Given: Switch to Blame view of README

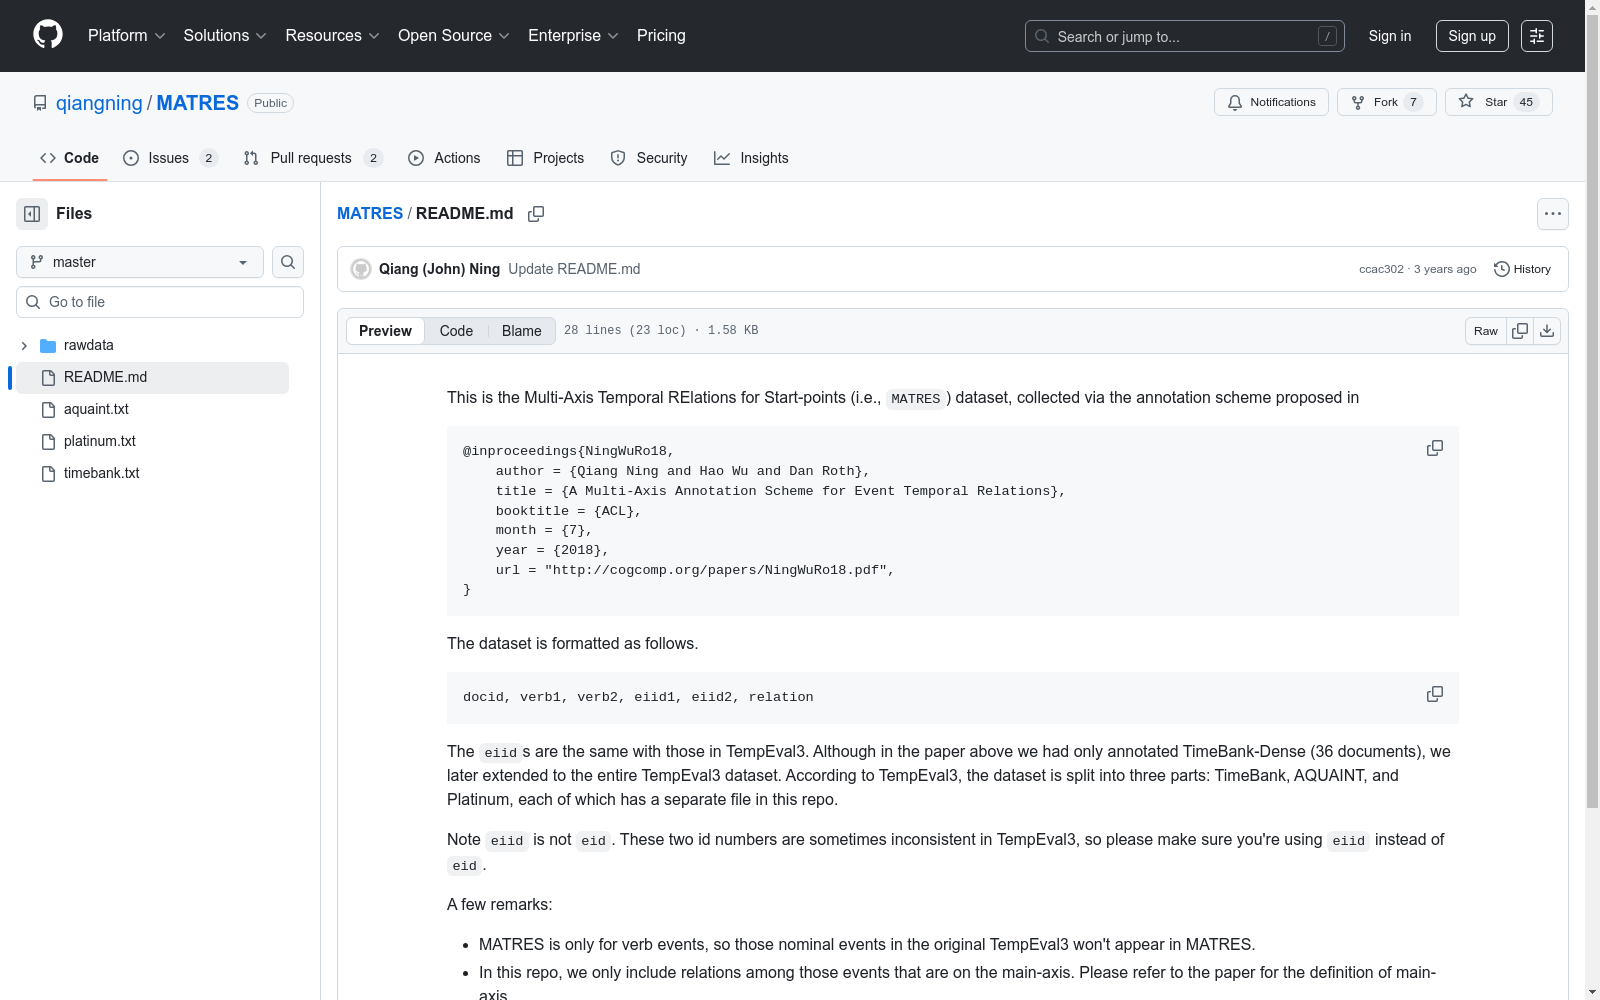Looking at the screenshot, I should tap(521, 331).
